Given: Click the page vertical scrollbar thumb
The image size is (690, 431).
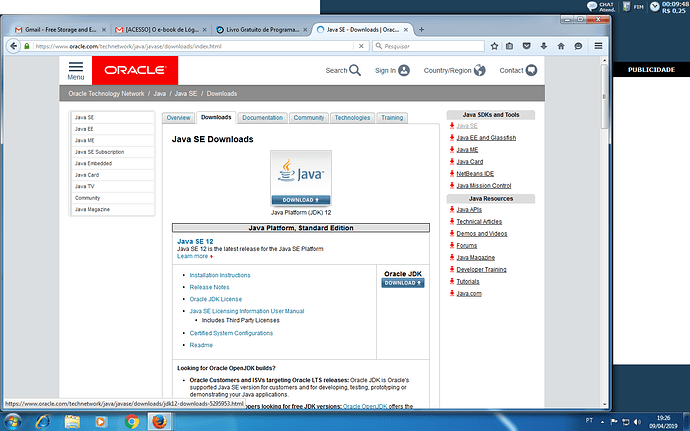Looking at the screenshot, I should [604, 96].
